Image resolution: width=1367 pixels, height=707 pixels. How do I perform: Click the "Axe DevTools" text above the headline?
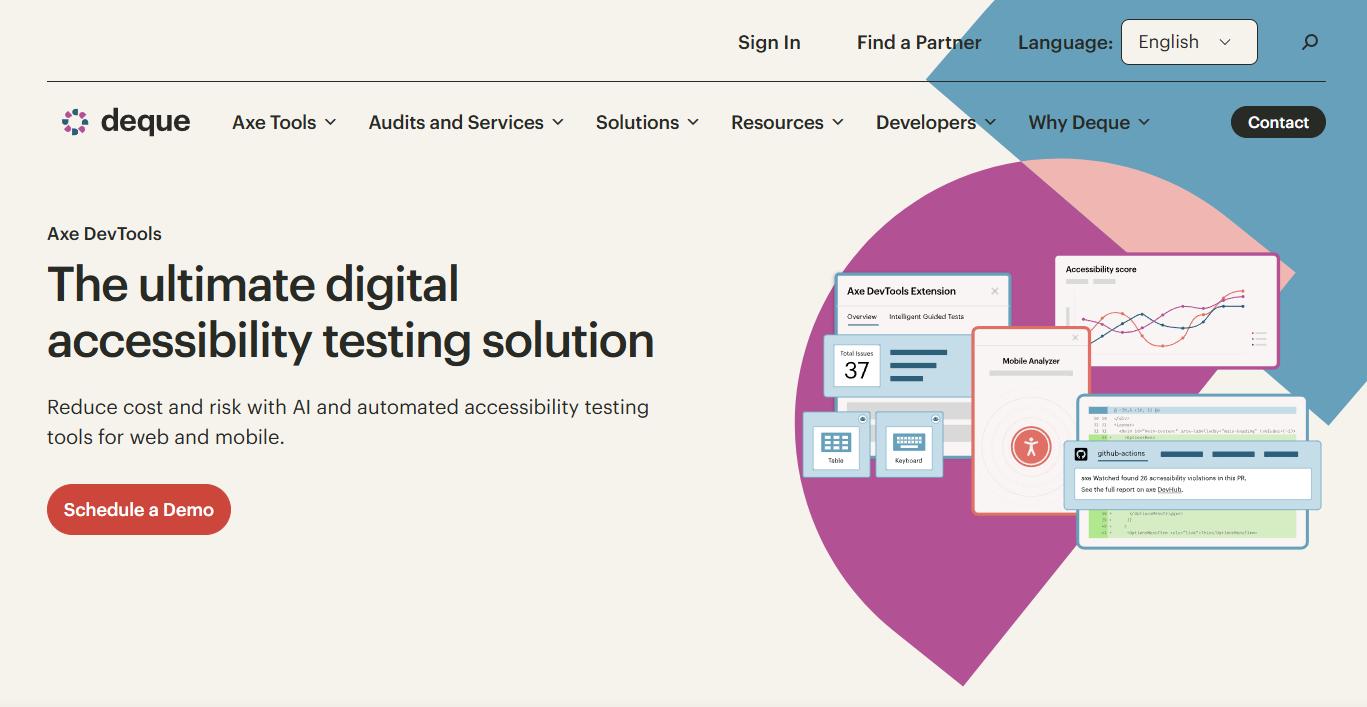point(104,234)
